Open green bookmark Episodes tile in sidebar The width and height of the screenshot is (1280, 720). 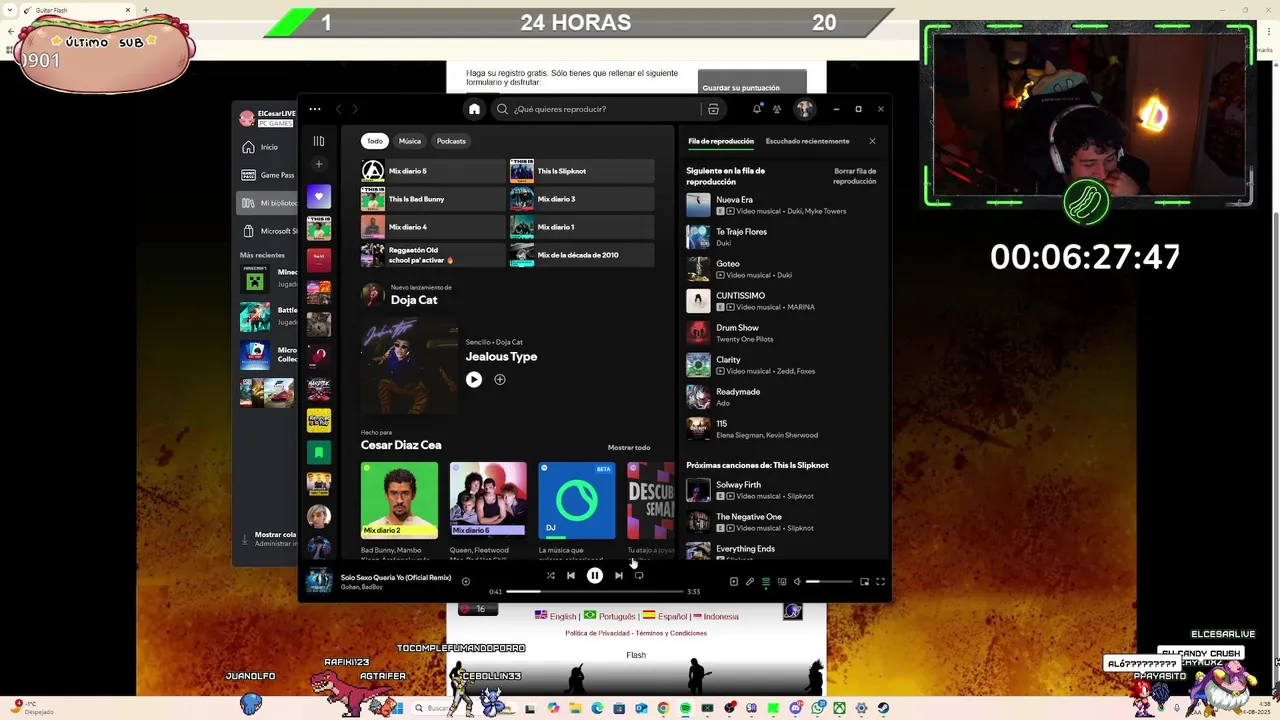pyautogui.click(x=319, y=452)
